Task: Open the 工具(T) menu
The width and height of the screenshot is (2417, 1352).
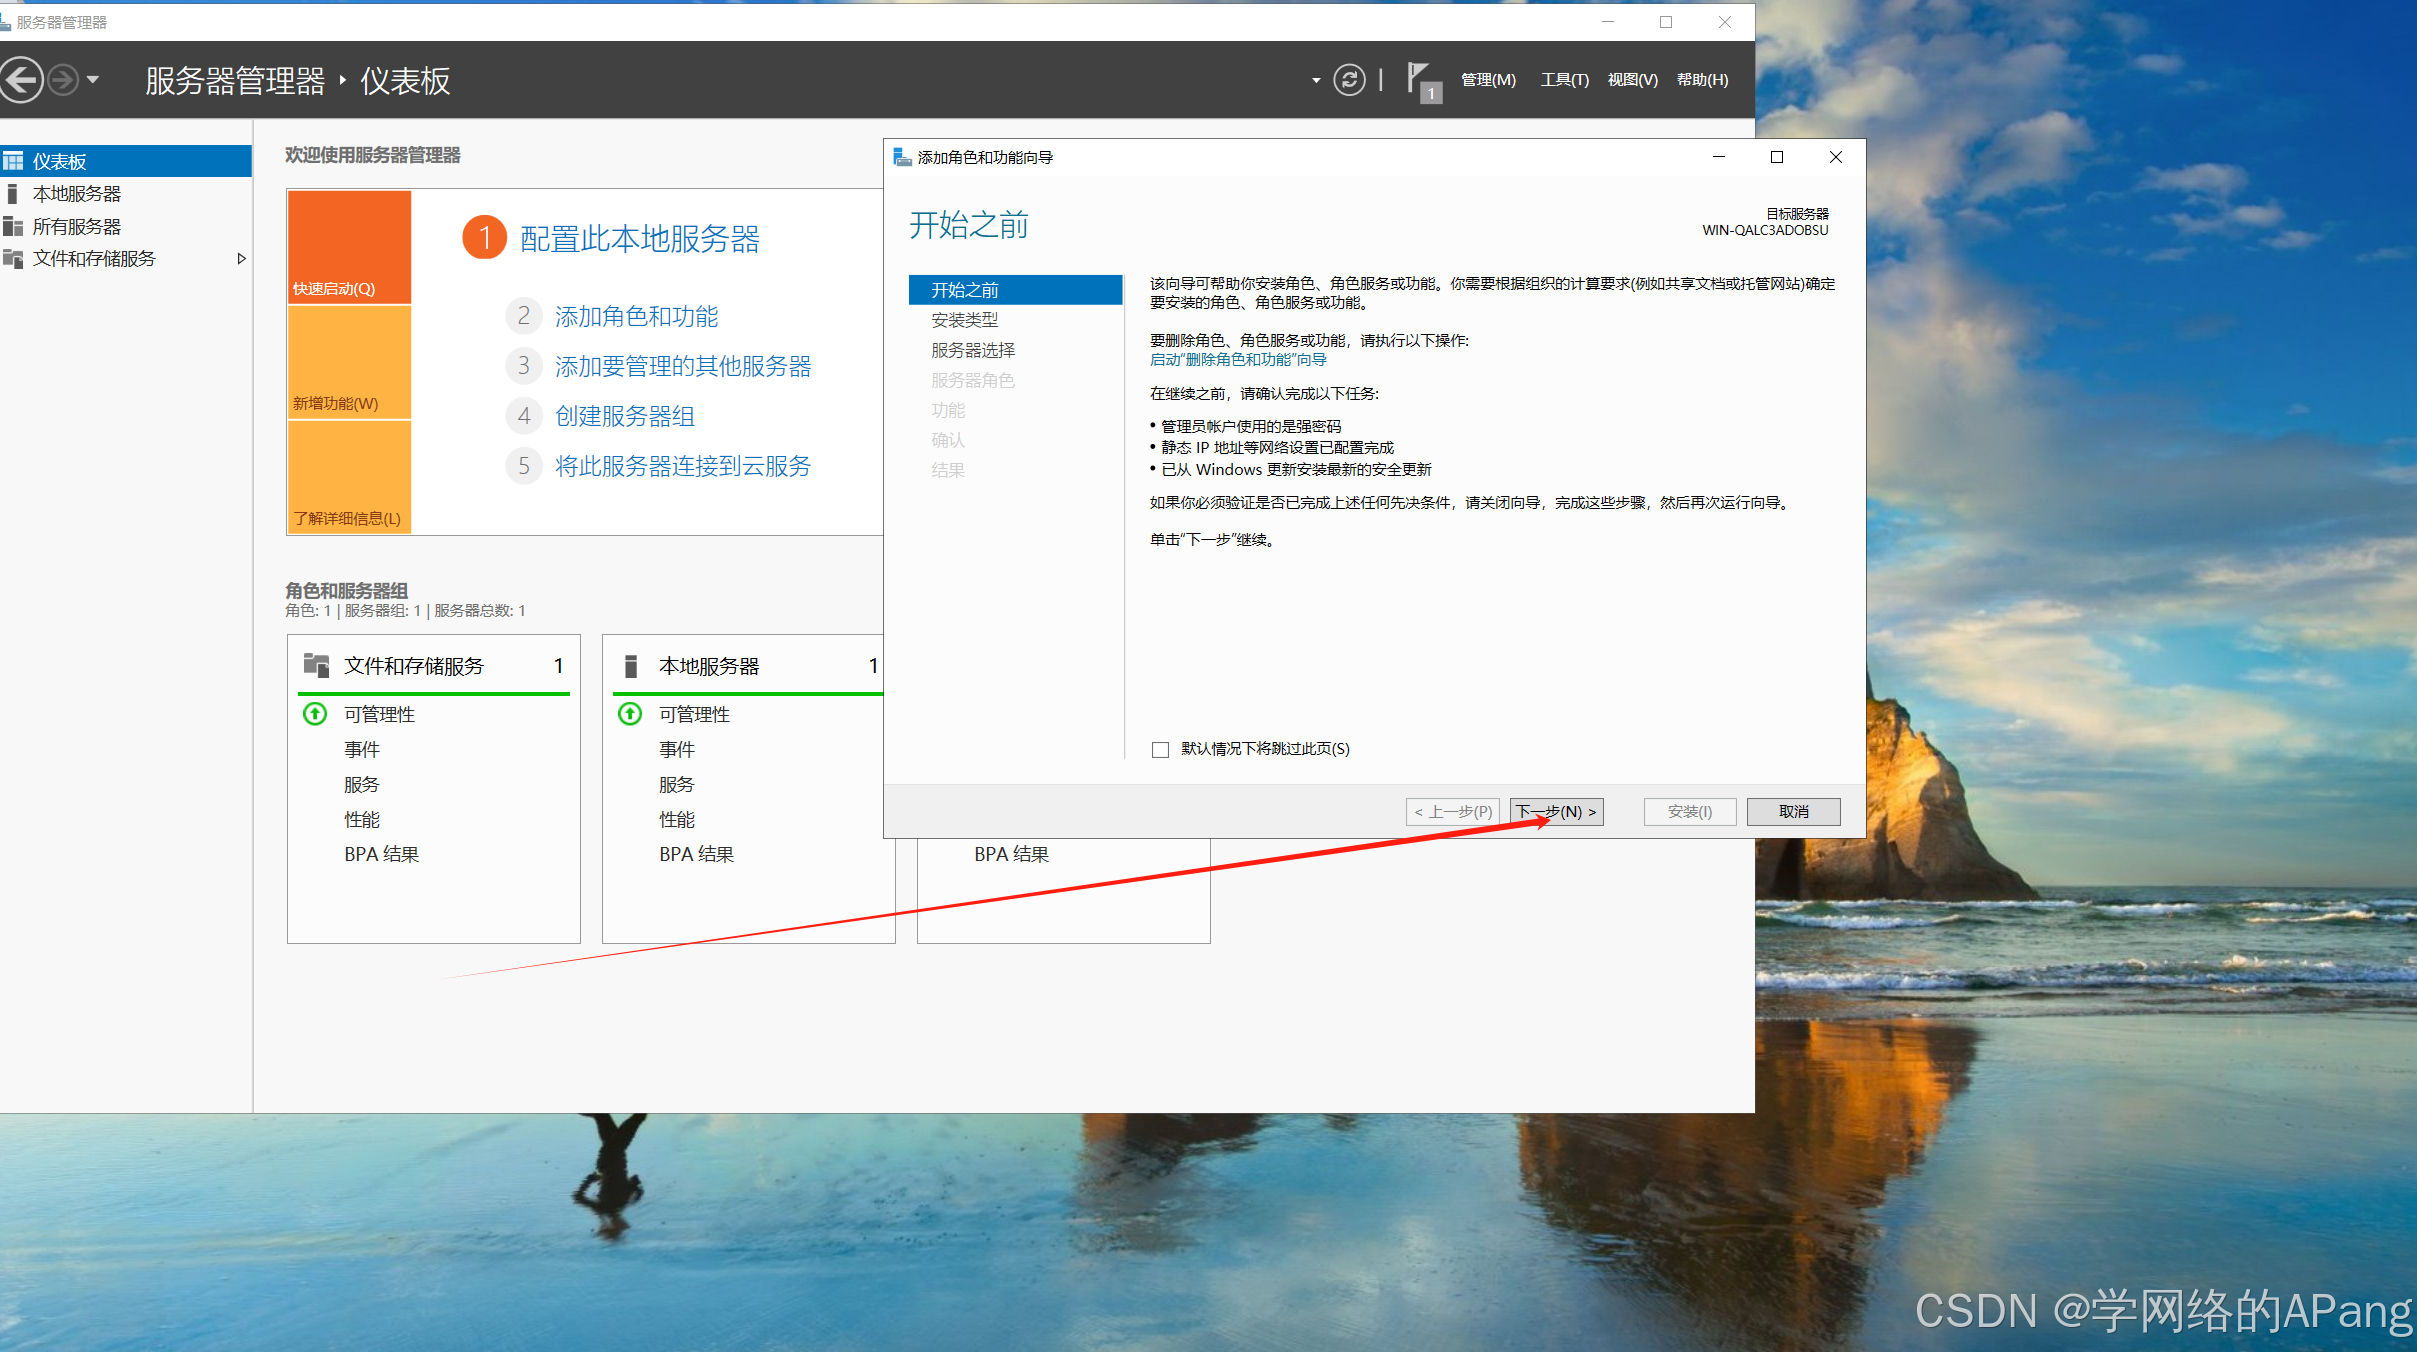Action: 1564,80
